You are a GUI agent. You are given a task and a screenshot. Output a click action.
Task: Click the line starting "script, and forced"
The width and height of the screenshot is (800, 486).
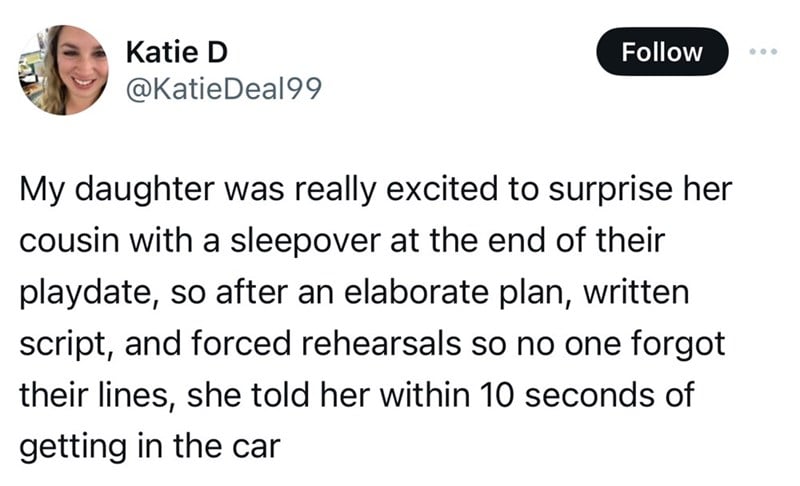coord(372,344)
